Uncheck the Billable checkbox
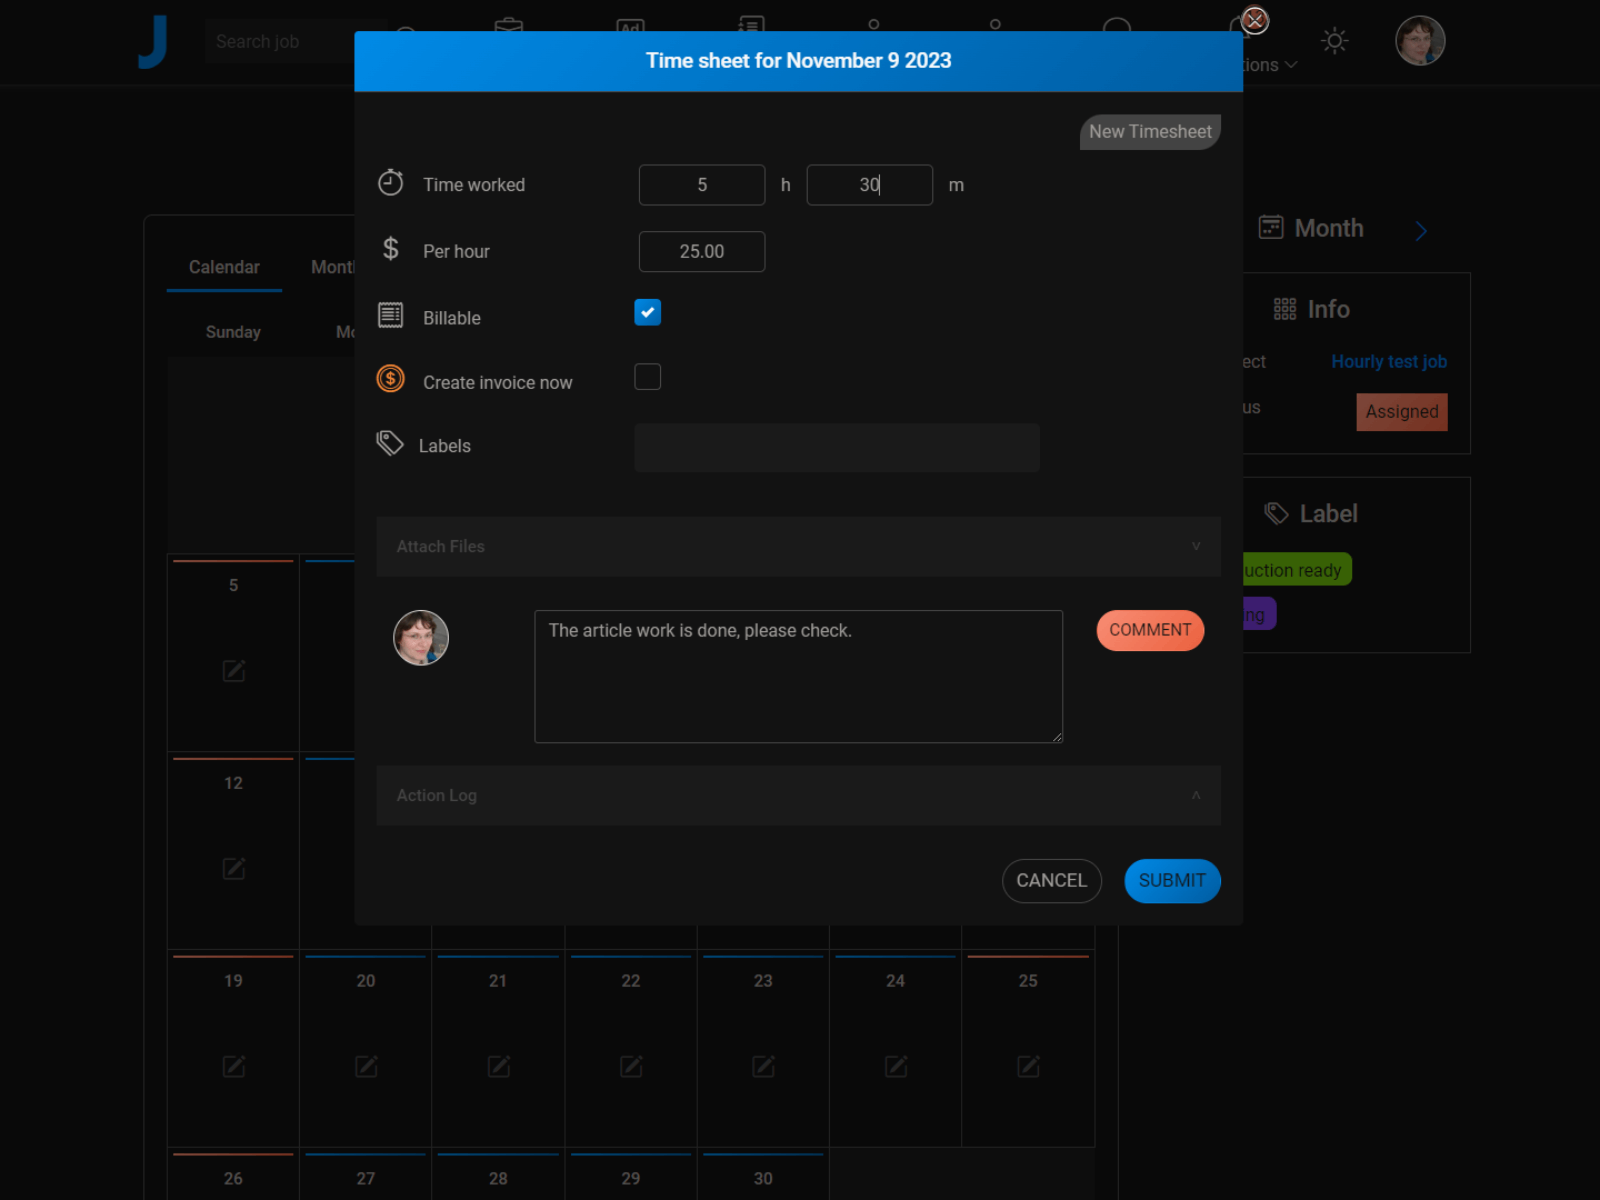Screen dimensions: 1600x1200 pos(648,313)
